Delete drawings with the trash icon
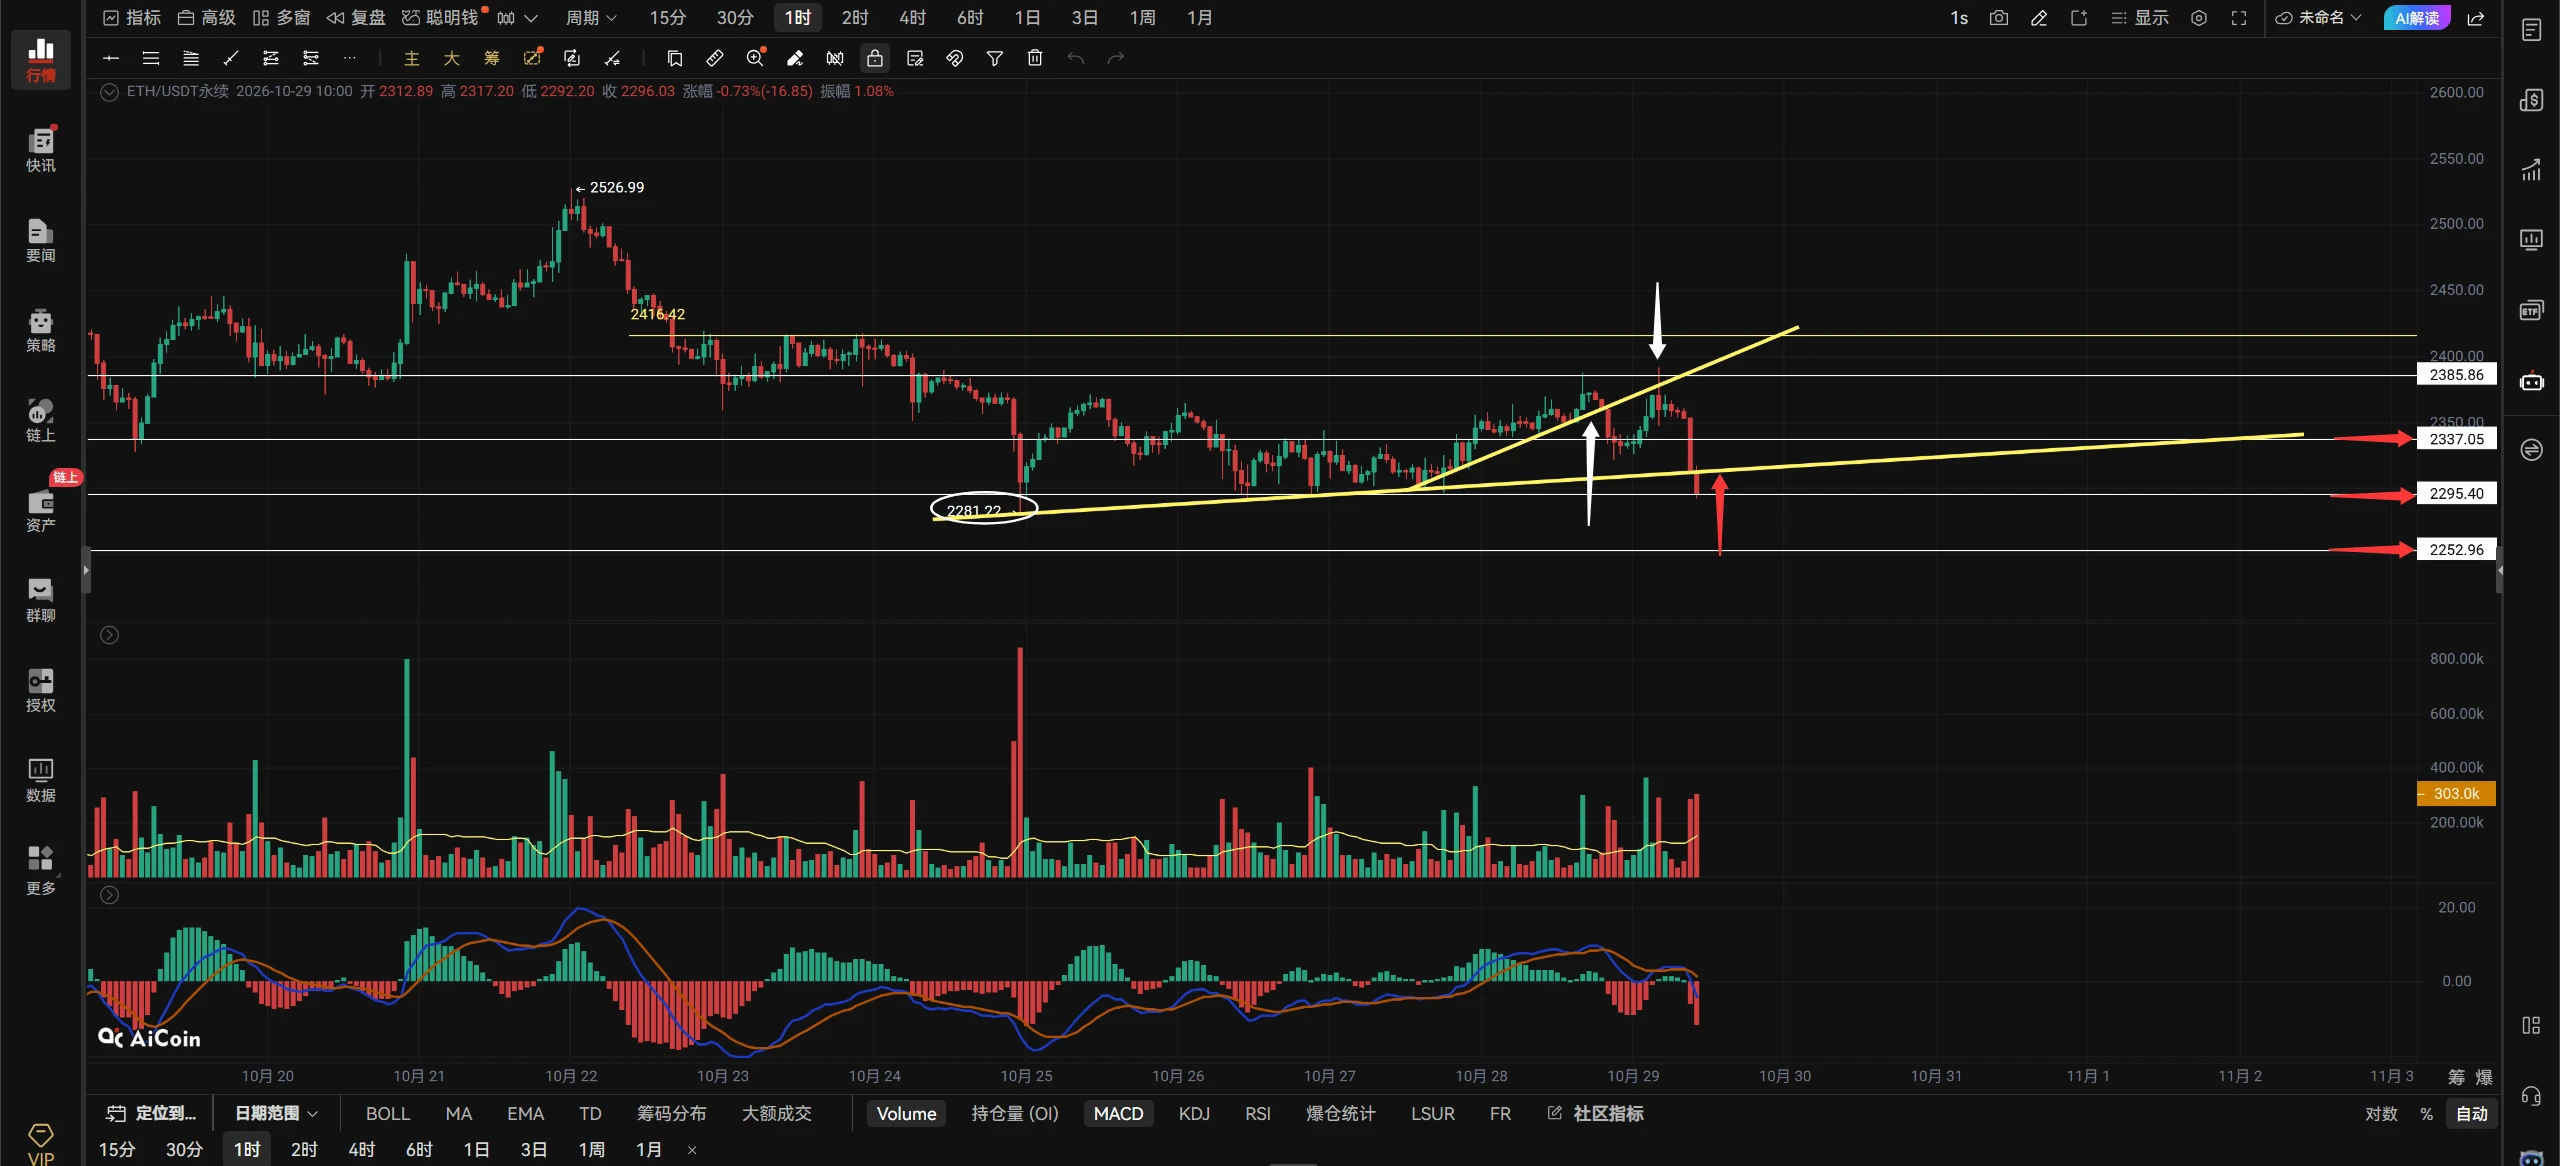Viewport: 2560px width, 1166px height. pyautogui.click(x=1035, y=58)
